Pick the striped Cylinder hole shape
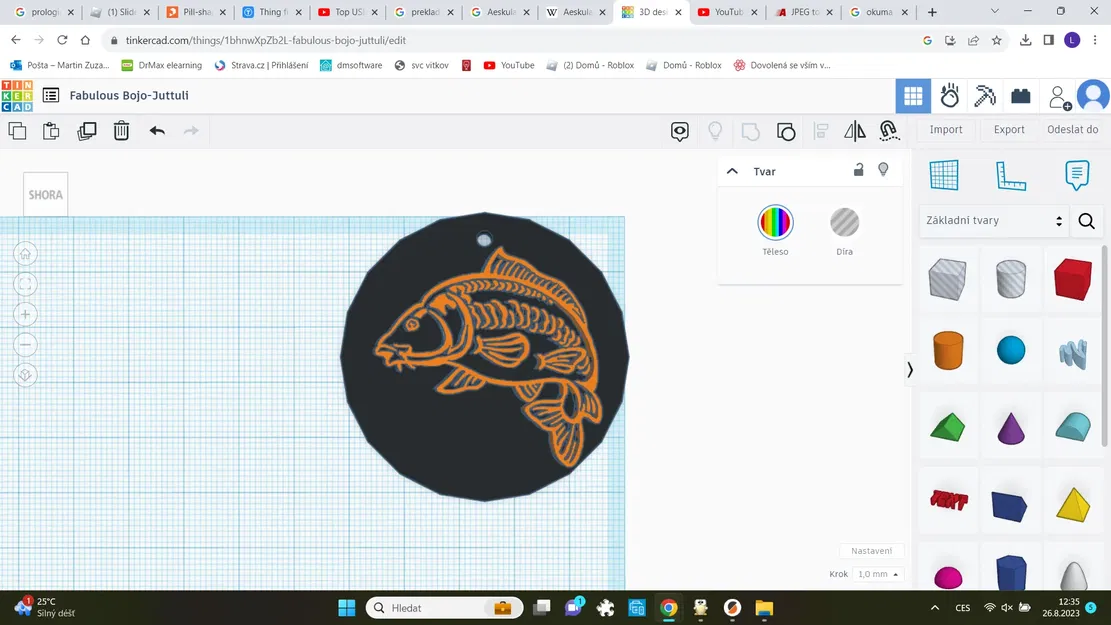The image size is (1111, 625). [x=1010, y=279]
